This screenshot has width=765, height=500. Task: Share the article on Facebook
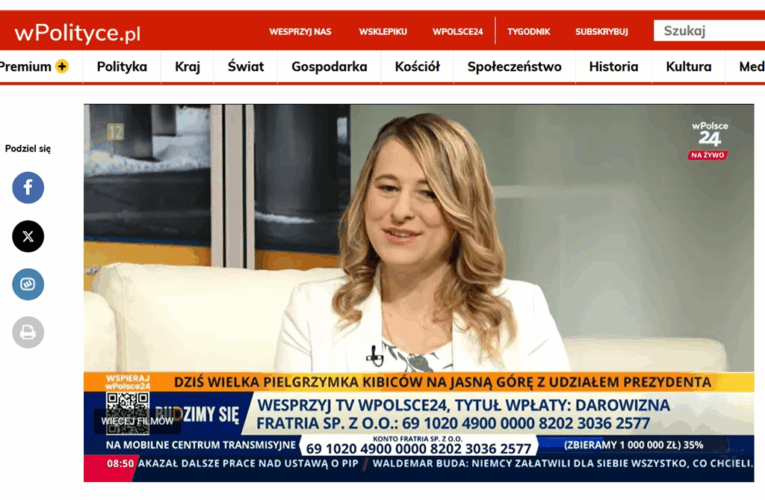click(x=28, y=187)
